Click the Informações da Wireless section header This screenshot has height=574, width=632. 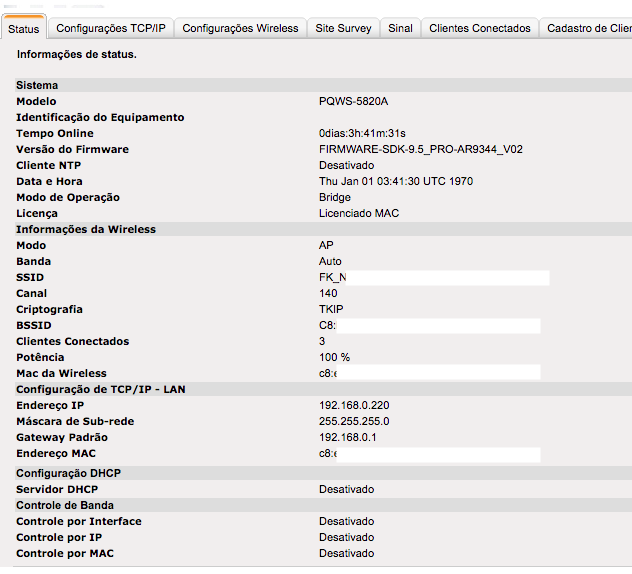86,229
